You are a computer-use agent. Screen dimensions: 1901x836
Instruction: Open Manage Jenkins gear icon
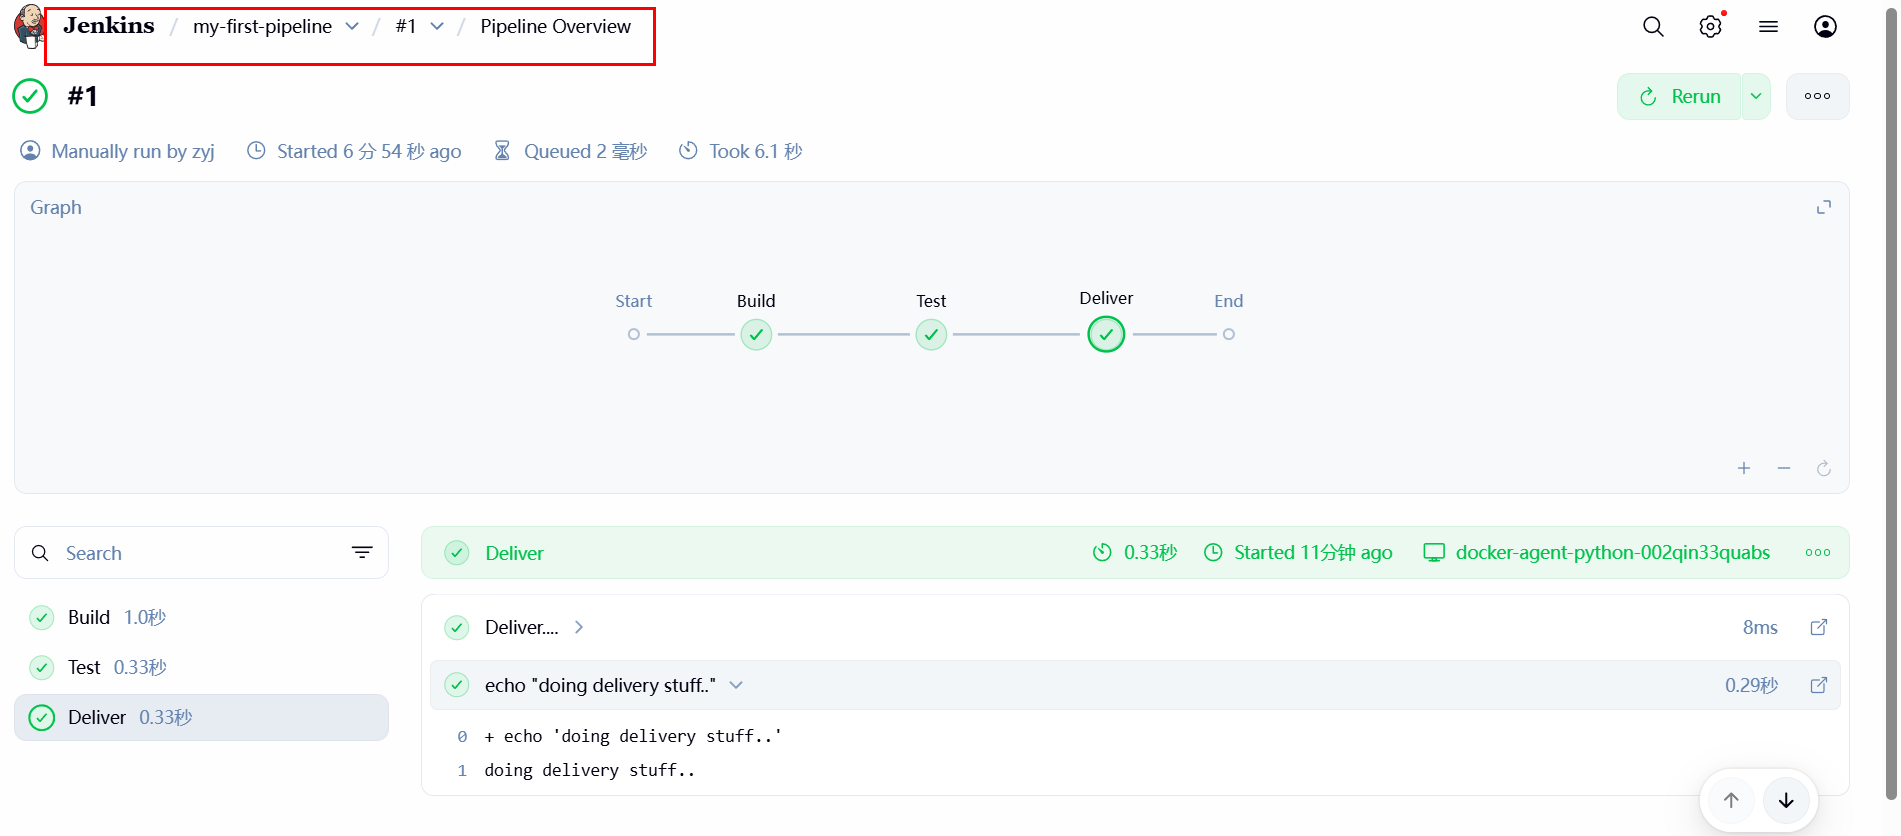click(1710, 27)
